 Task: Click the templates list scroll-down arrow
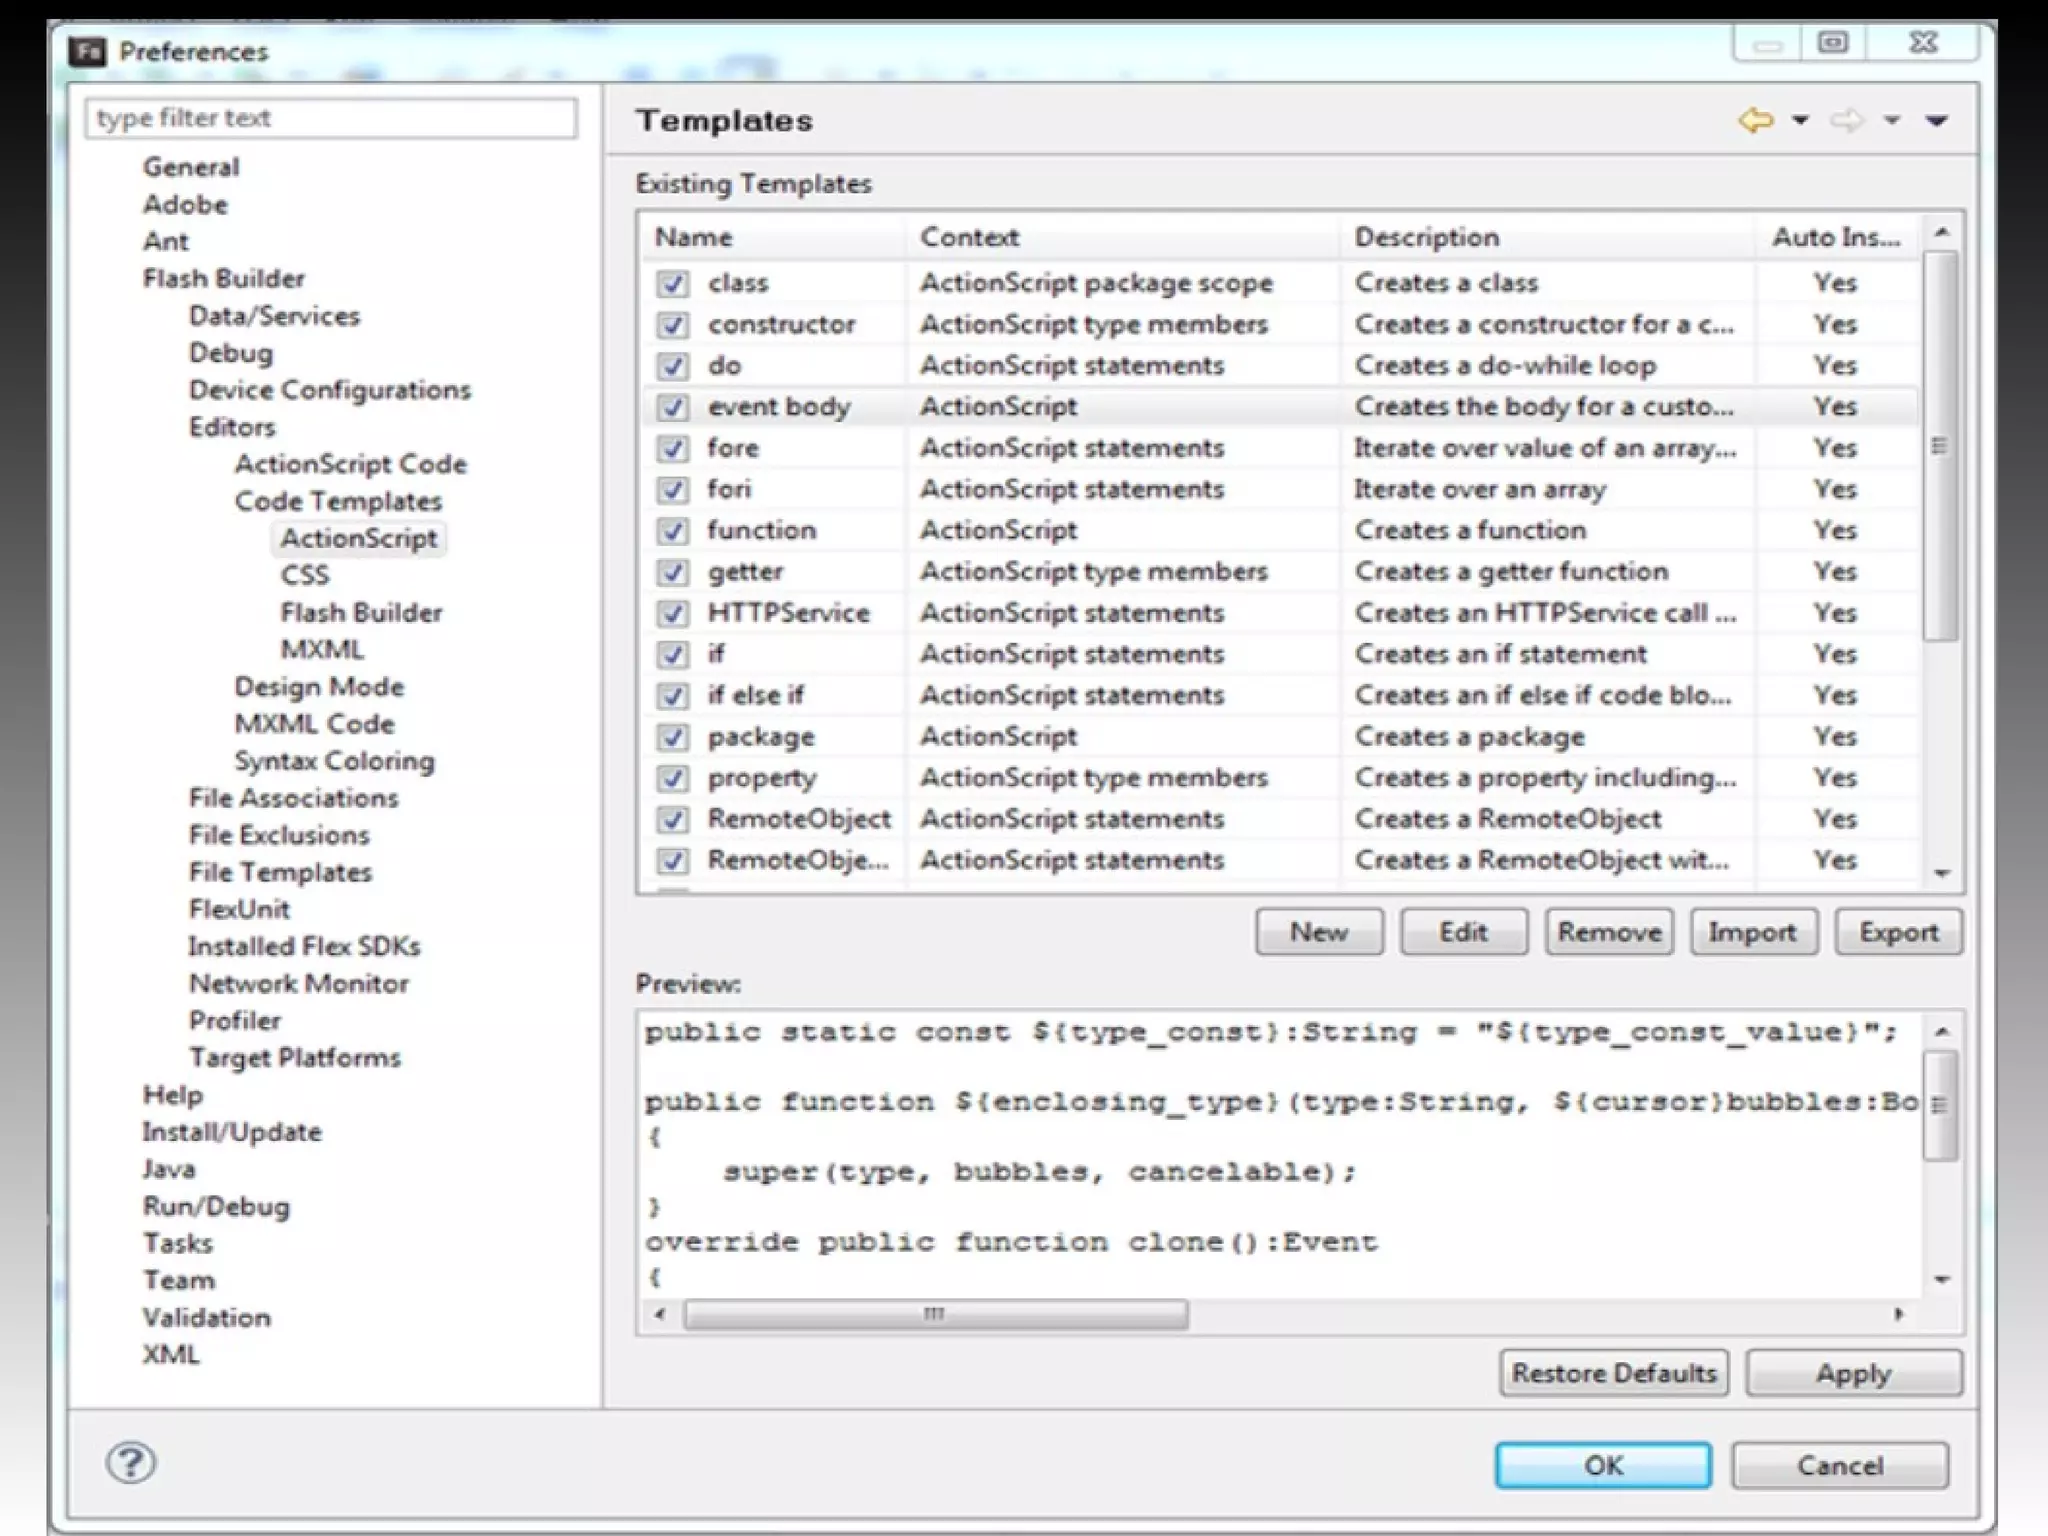1941,873
